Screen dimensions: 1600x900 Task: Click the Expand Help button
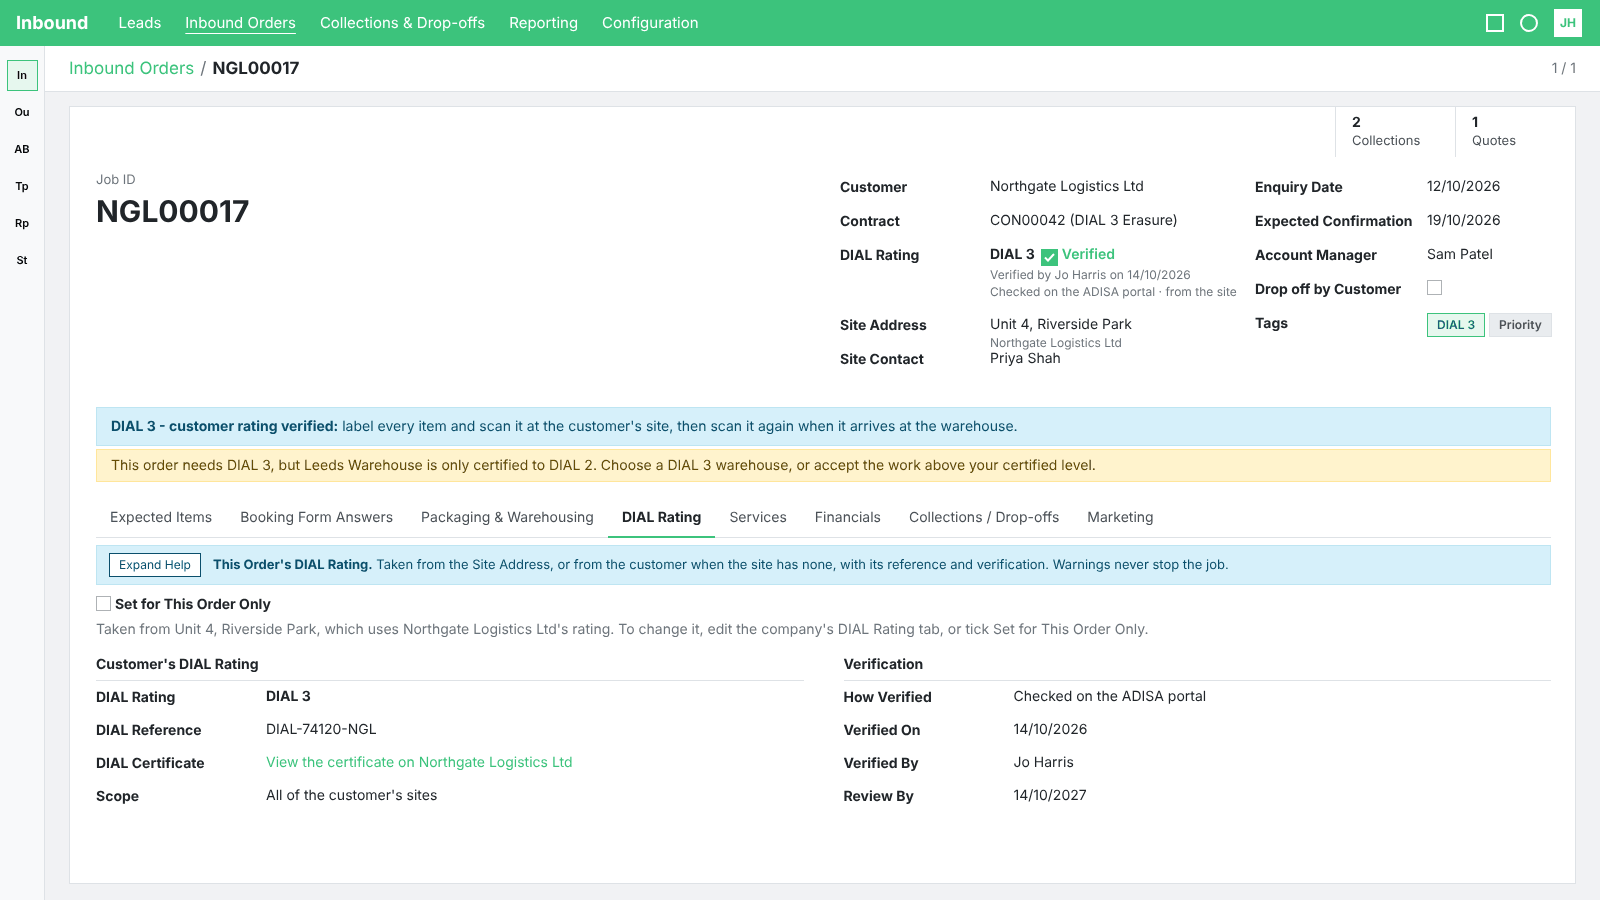pos(155,565)
